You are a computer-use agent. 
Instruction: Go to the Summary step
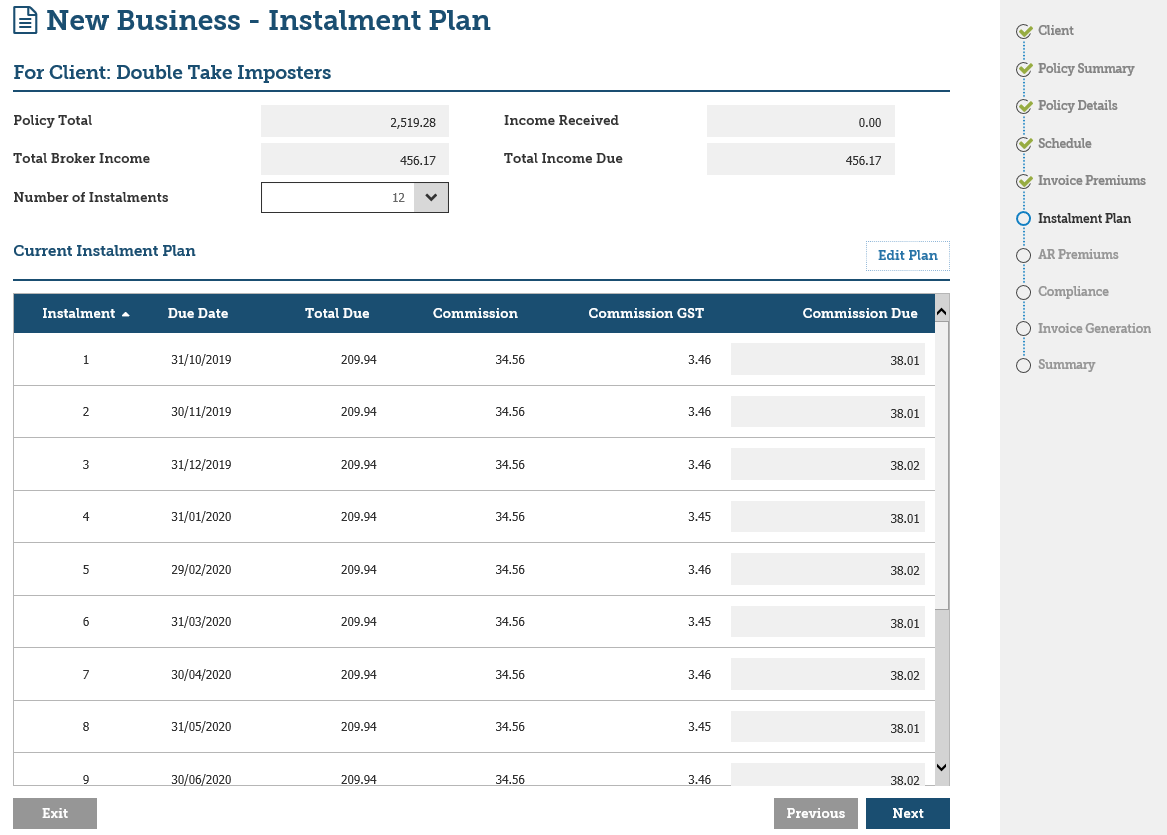pyautogui.click(x=1066, y=365)
